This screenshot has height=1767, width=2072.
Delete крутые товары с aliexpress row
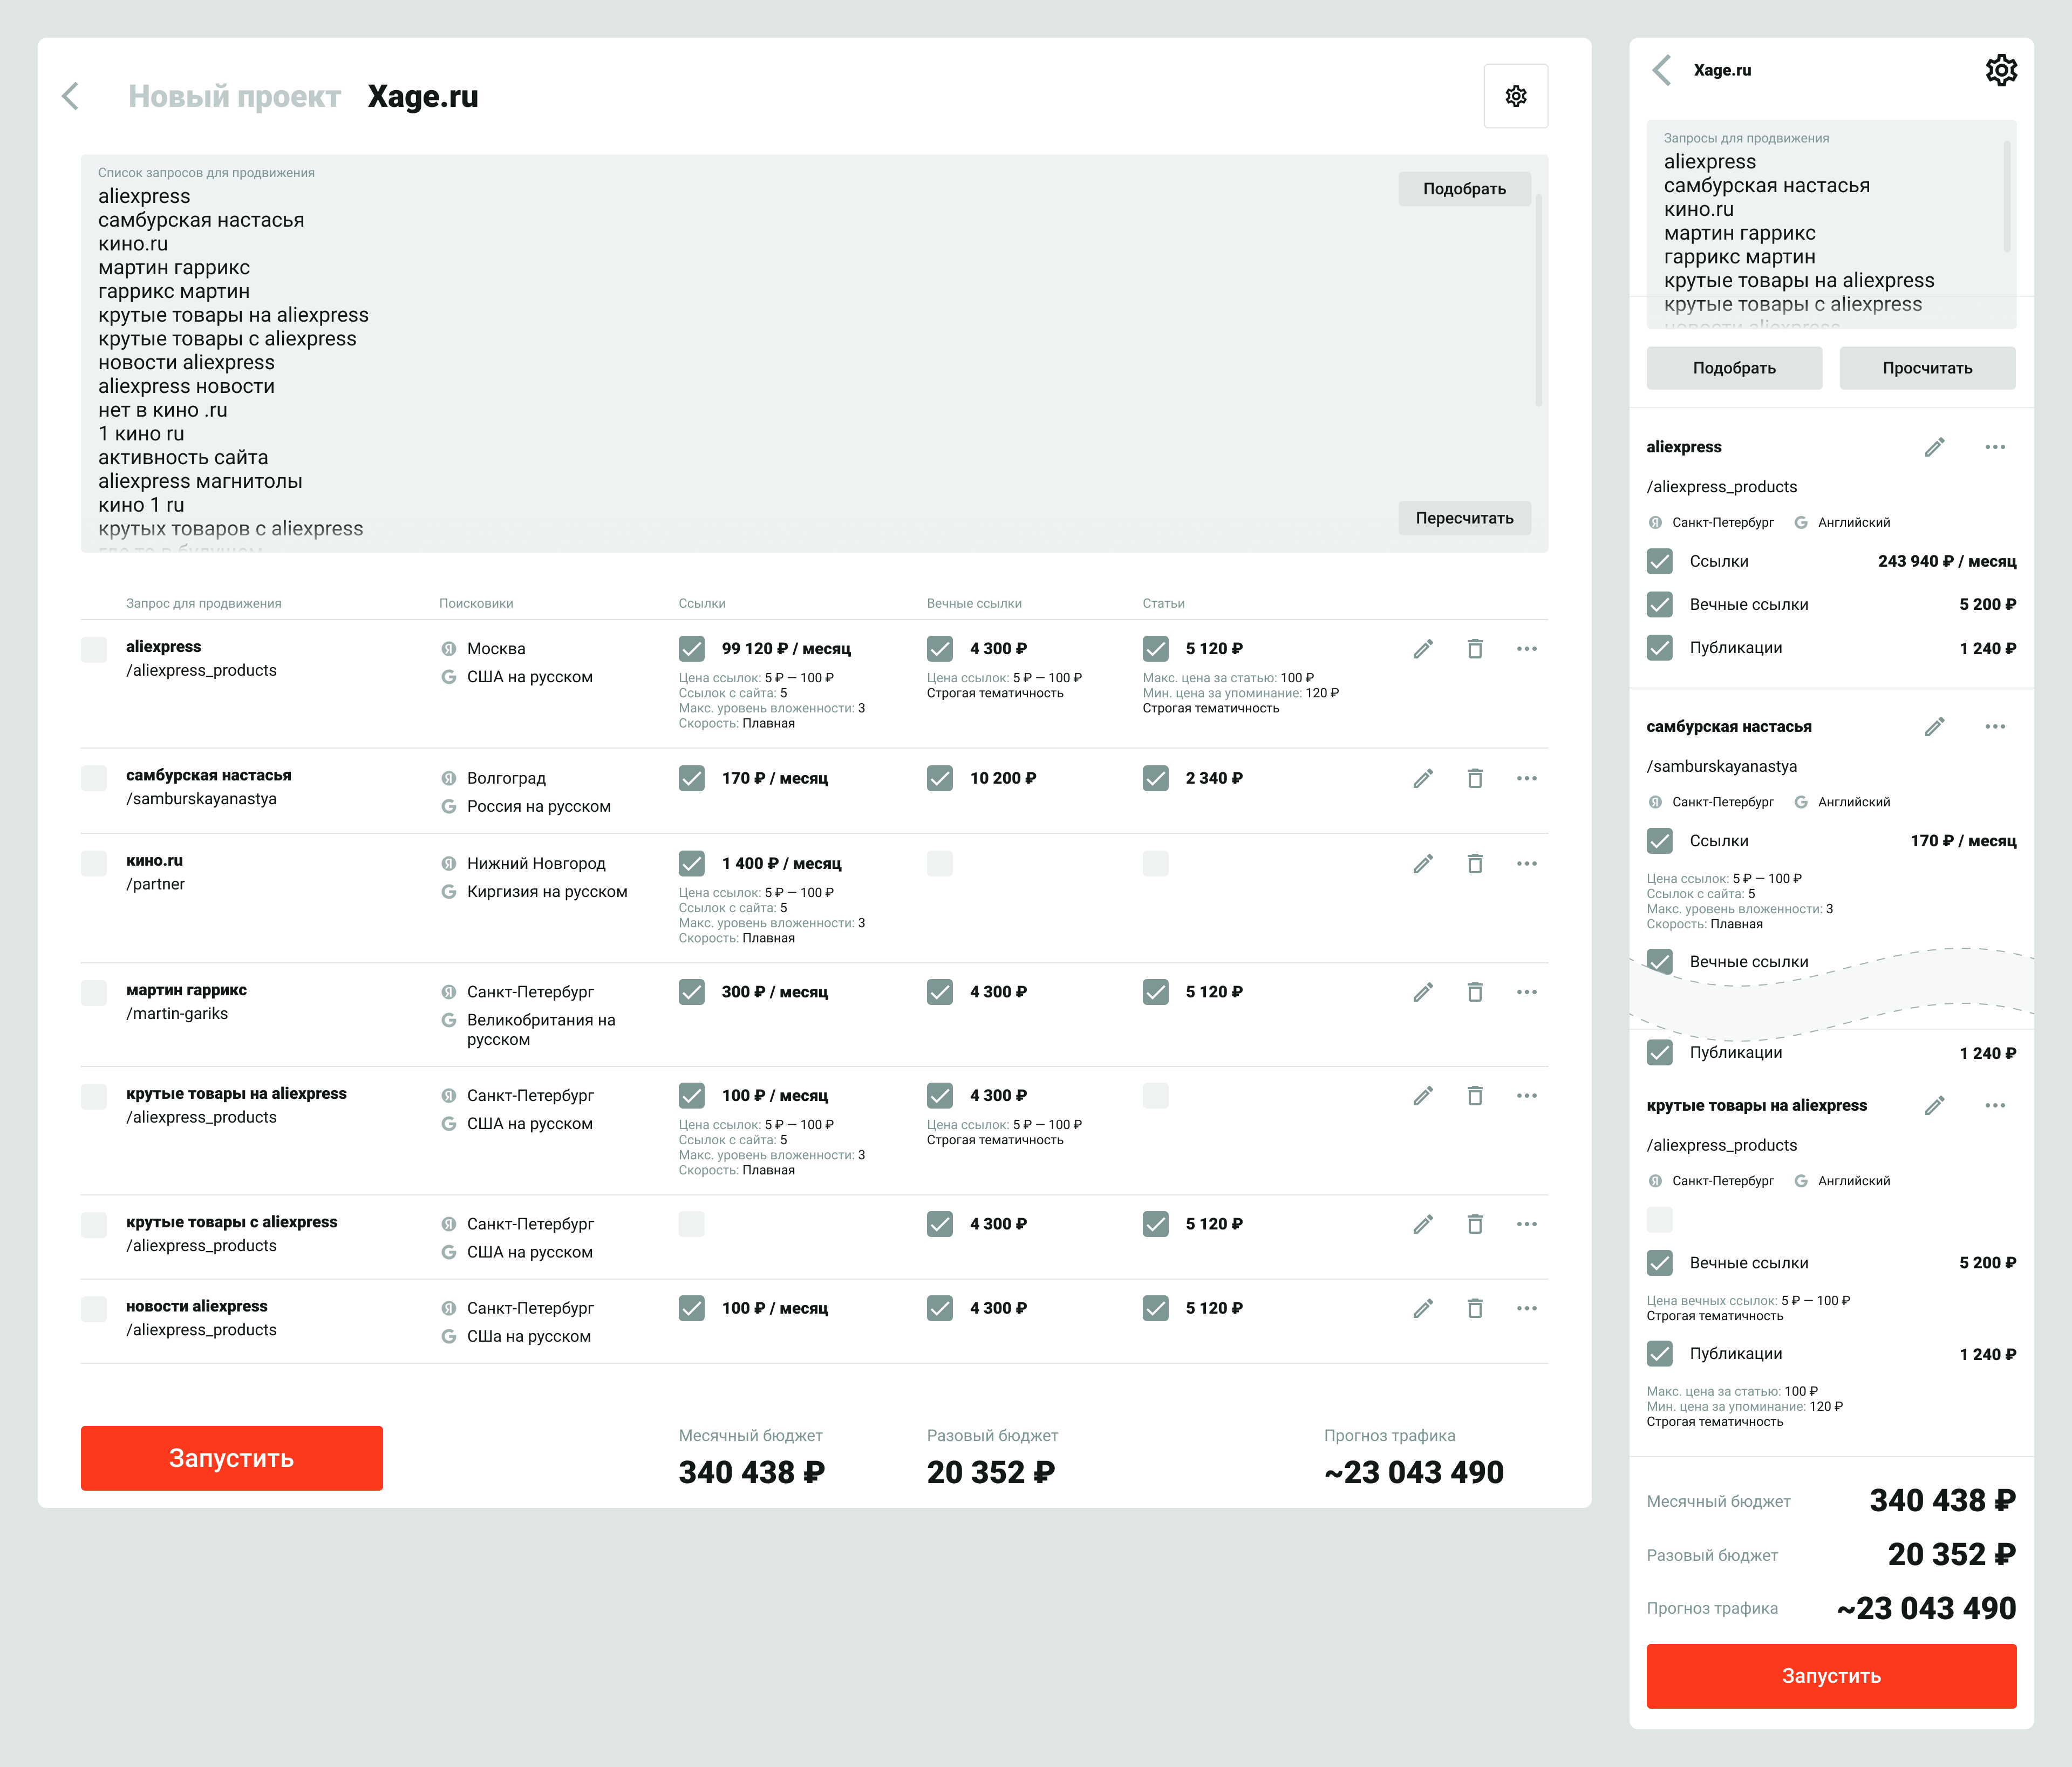[1474, 1224]
